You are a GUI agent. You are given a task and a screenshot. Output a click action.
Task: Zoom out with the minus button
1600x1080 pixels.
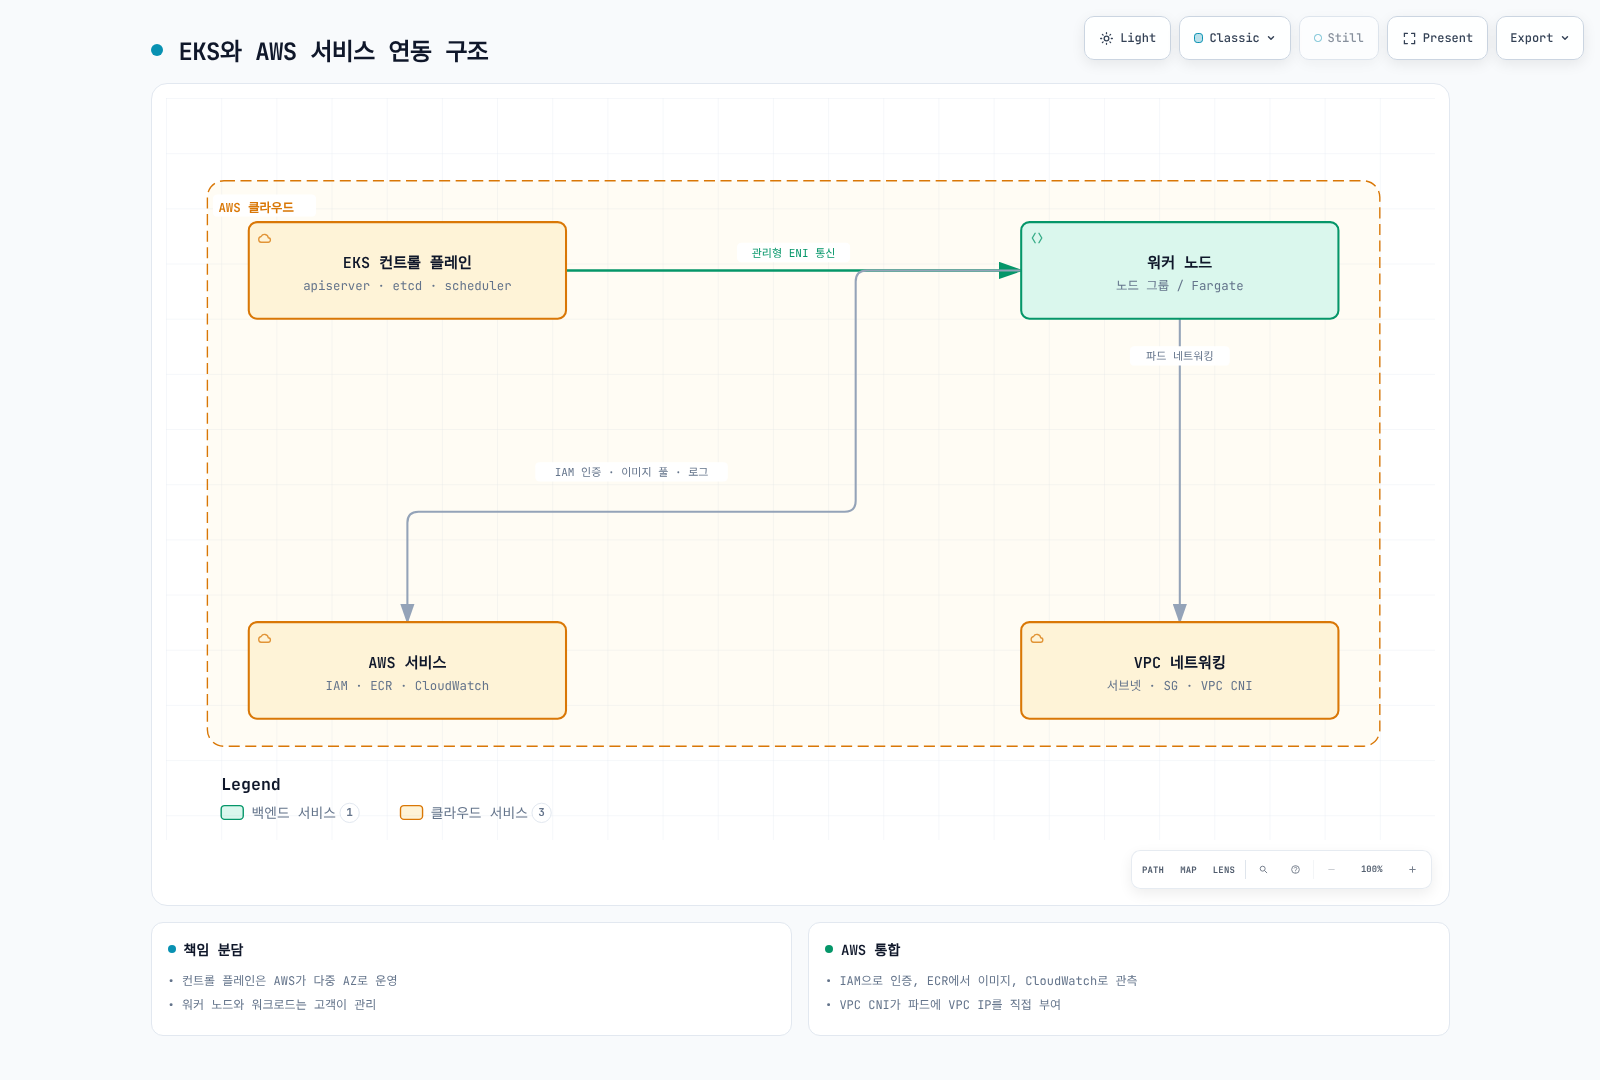[x=1331, y=870]
